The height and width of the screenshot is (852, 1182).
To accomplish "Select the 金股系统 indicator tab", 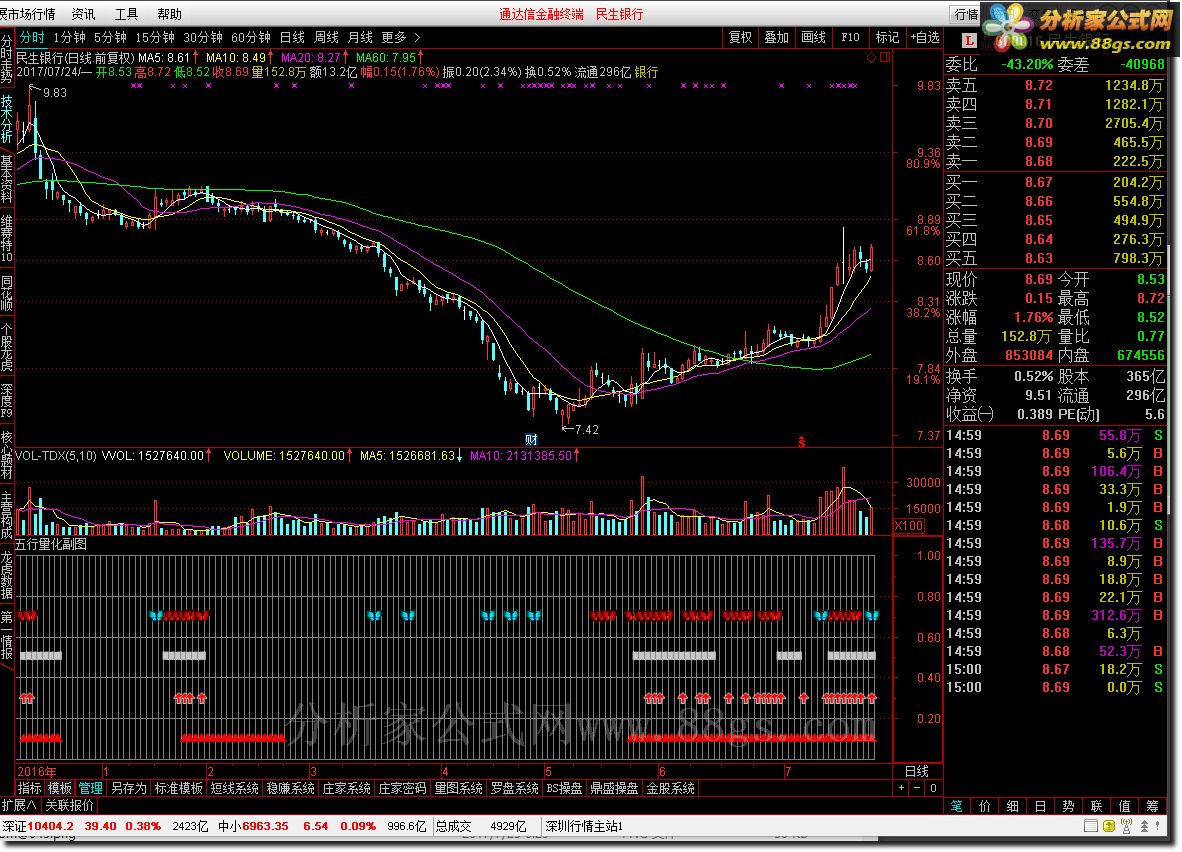I will click(670, 788).
